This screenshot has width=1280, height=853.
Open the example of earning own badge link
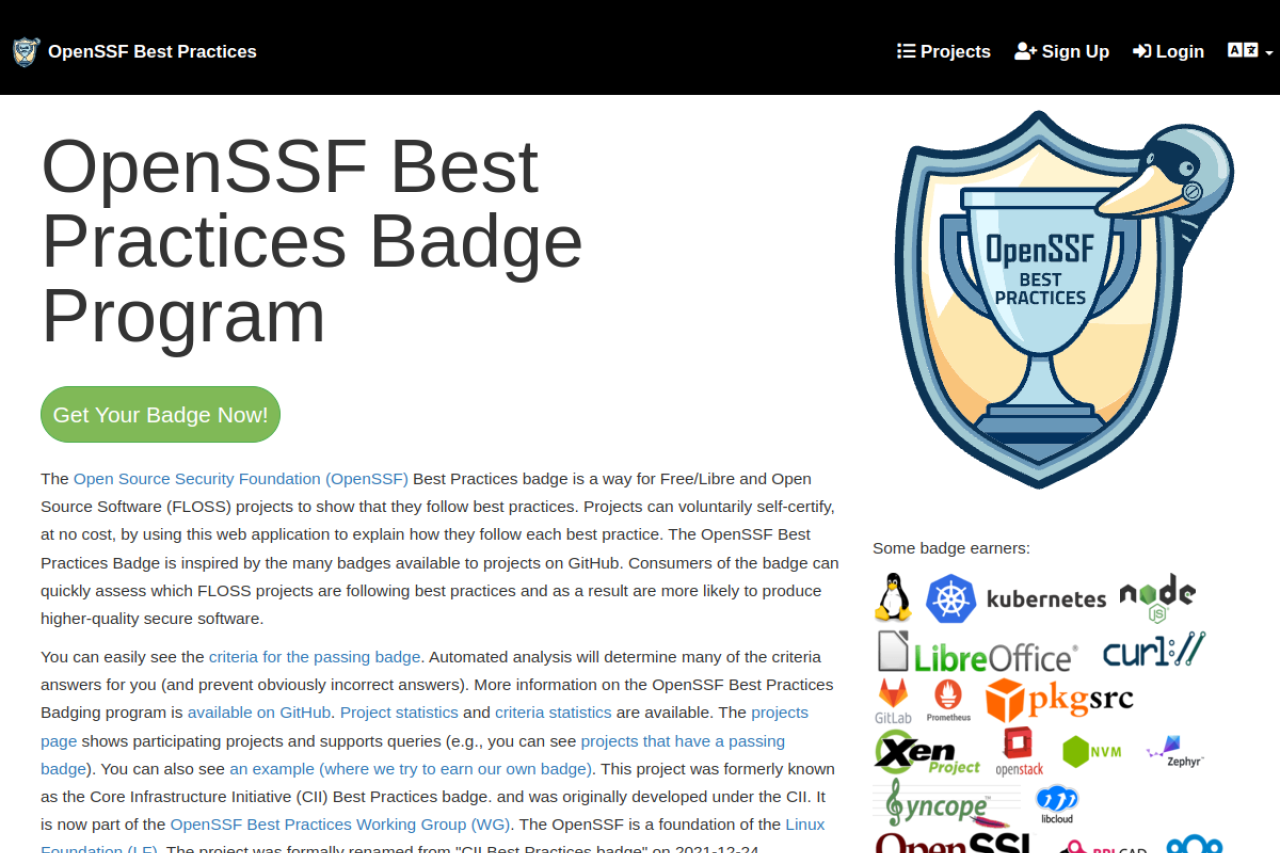[411, 769]
